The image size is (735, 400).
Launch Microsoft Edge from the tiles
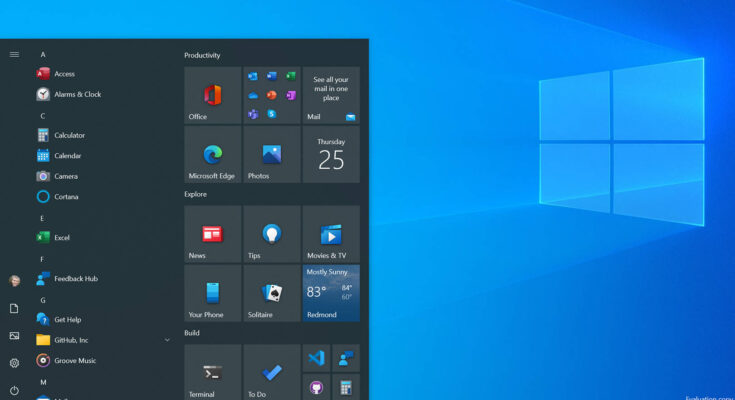[212, 154]
